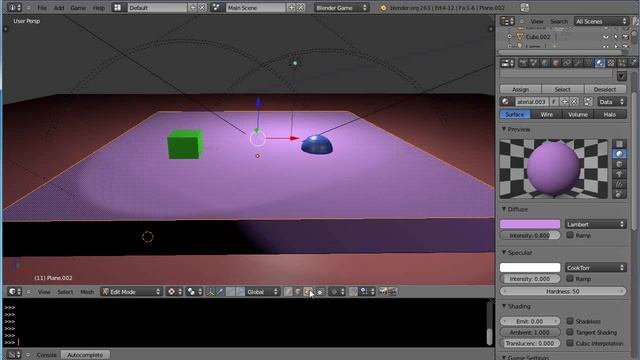This screenshot has width=640, height=360.
Task: Enable the specular Ramp checkbox
Action: (570, 278)
